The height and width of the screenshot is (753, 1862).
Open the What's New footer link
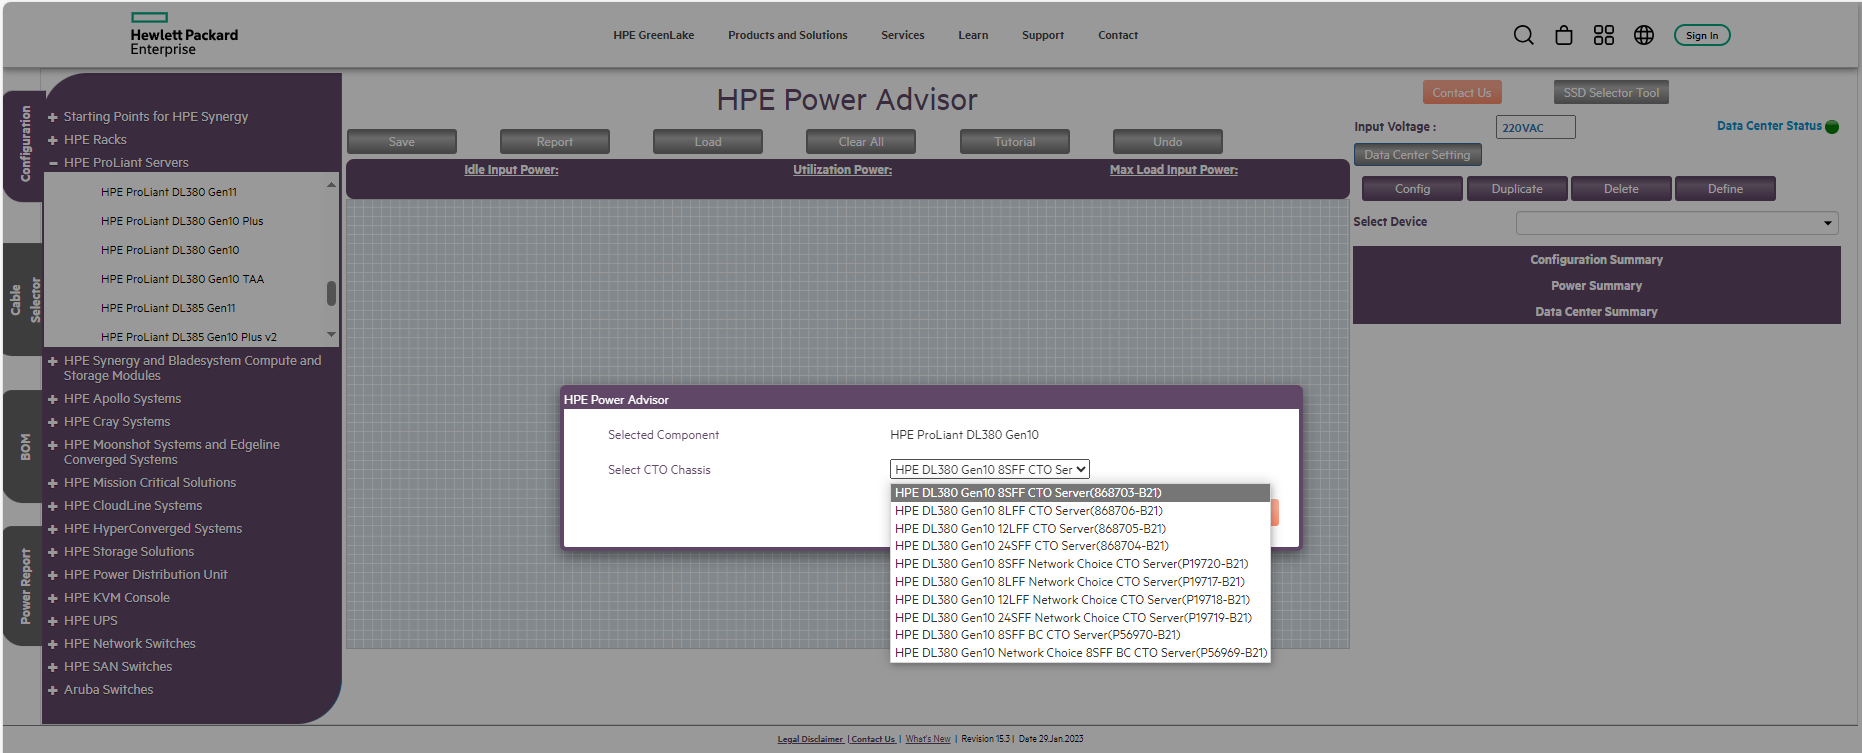(928, 739)
